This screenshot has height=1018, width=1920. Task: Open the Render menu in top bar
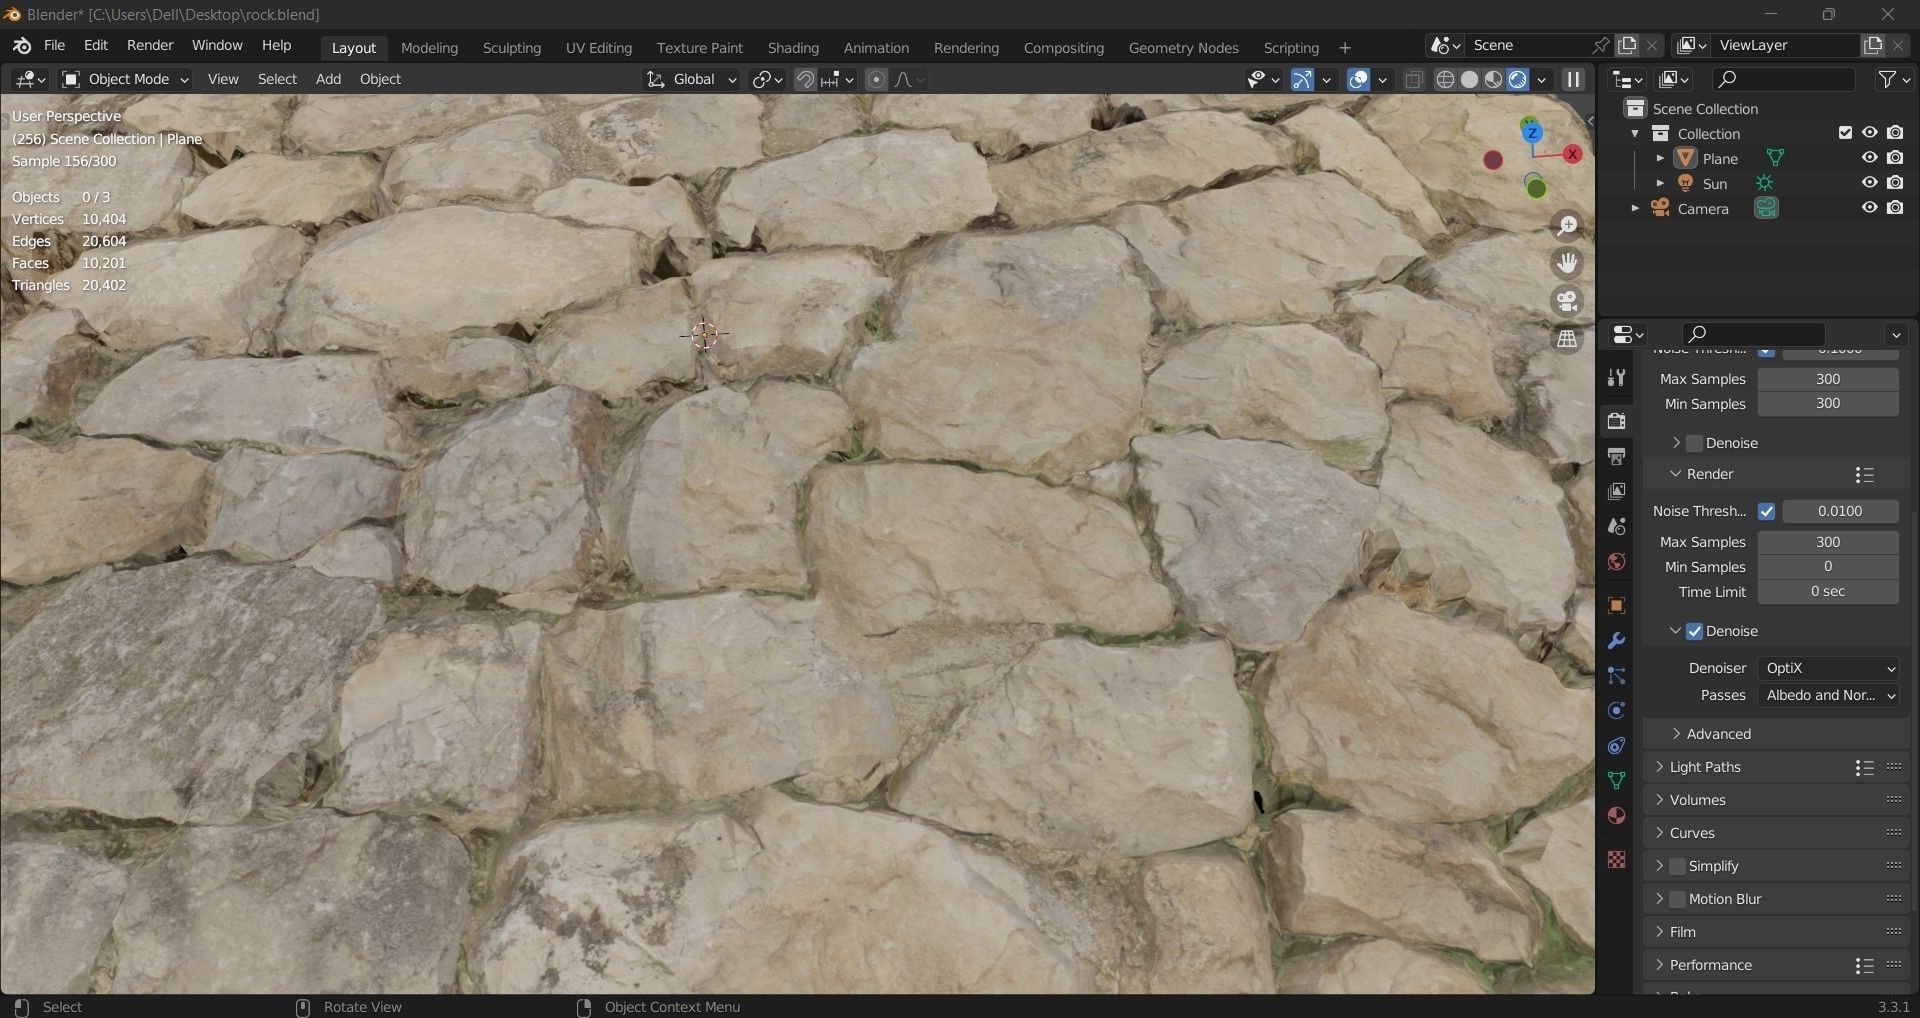click(x=150, y=45)
